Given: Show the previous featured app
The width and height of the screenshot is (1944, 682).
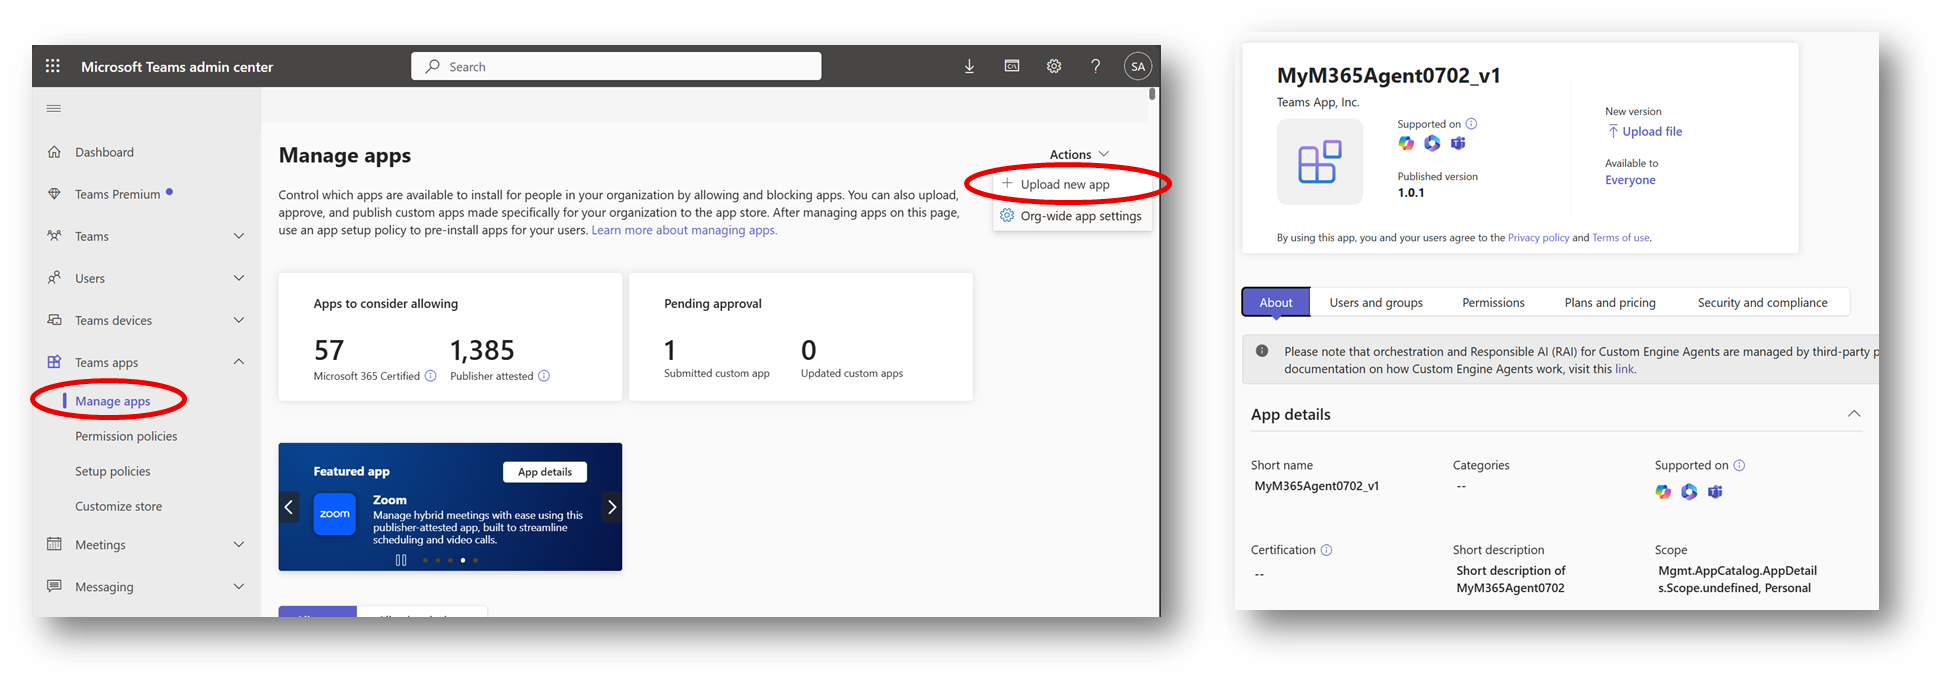Looking at the screenshot, I should [289, 507].
